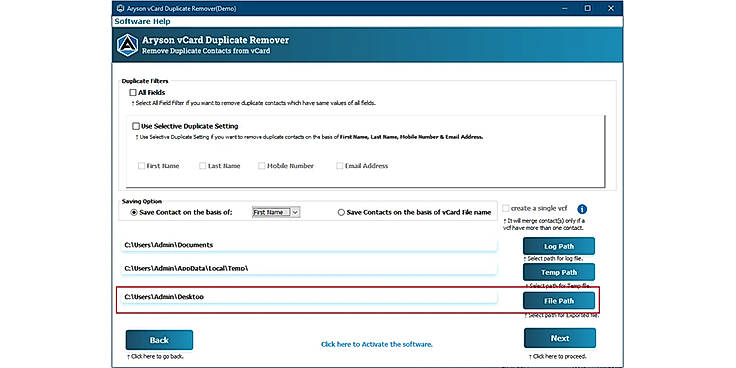Screen dimensions: 736x368
Task: Click the blue info icon beside create a single vcf
Action: [x=582, y=209]
